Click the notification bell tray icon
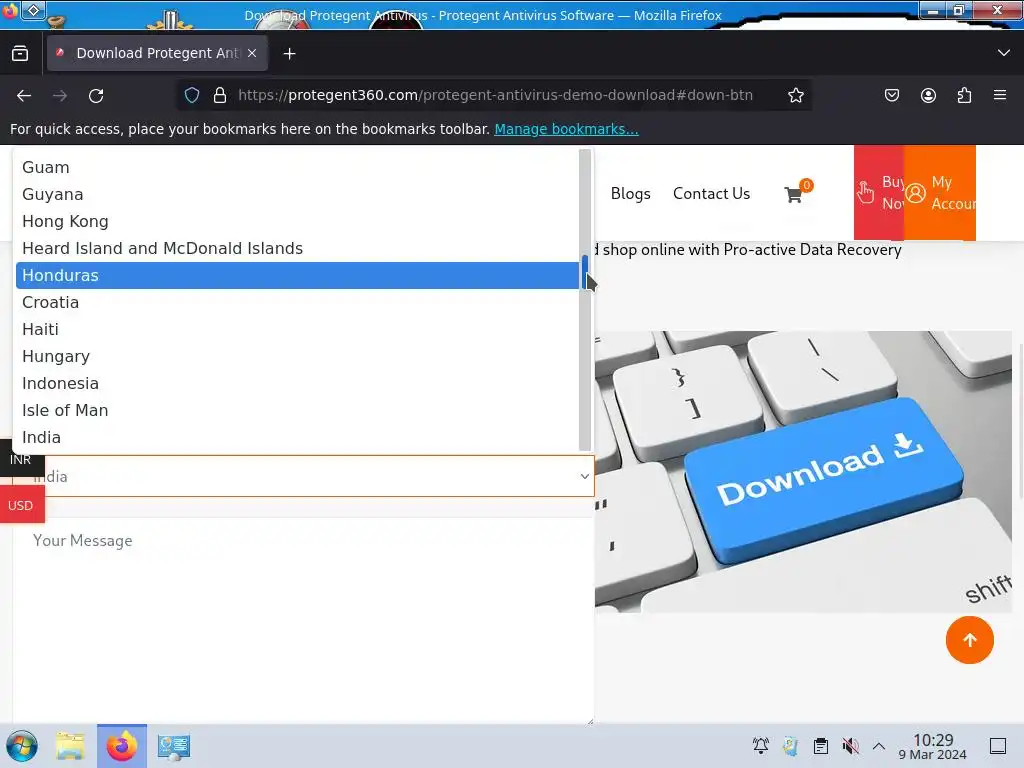 (761, 746)
